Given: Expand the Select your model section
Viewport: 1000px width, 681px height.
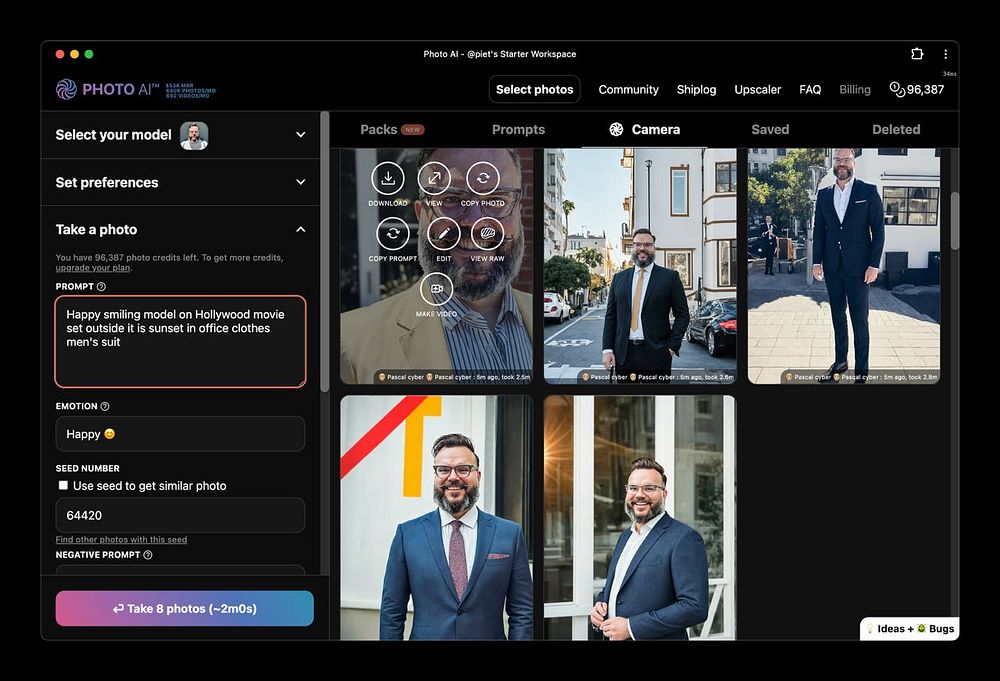Looking at the screenshot, I should [180, 135].
